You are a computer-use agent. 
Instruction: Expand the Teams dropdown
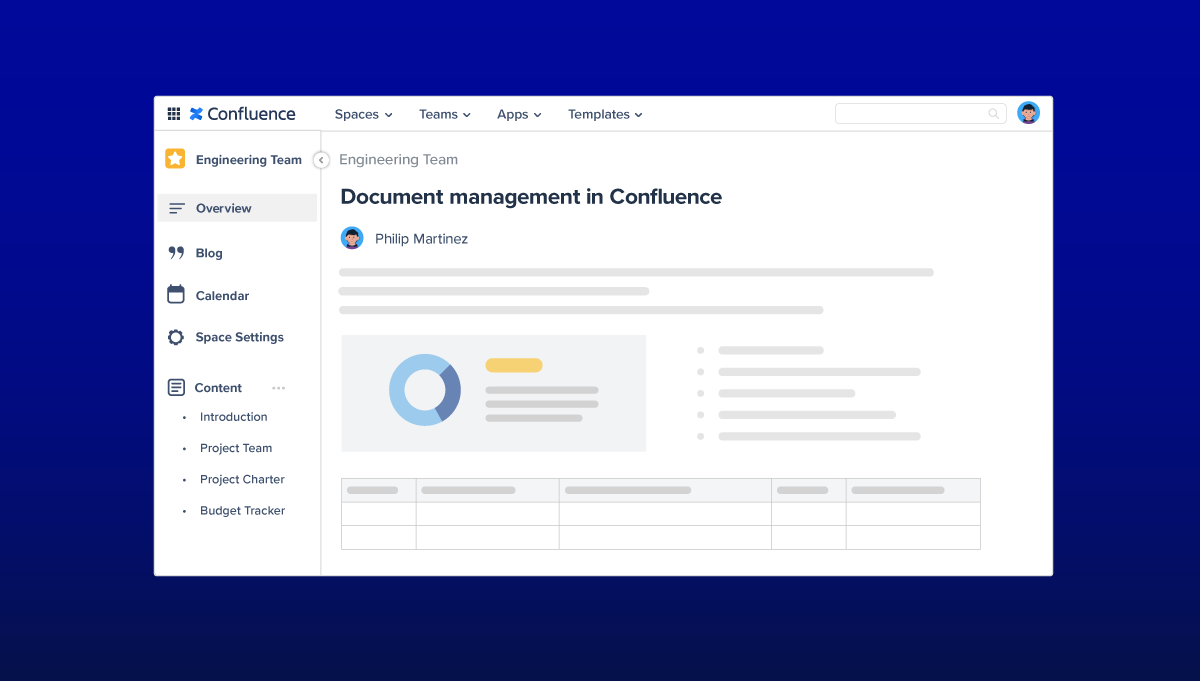tap(443, 114)
